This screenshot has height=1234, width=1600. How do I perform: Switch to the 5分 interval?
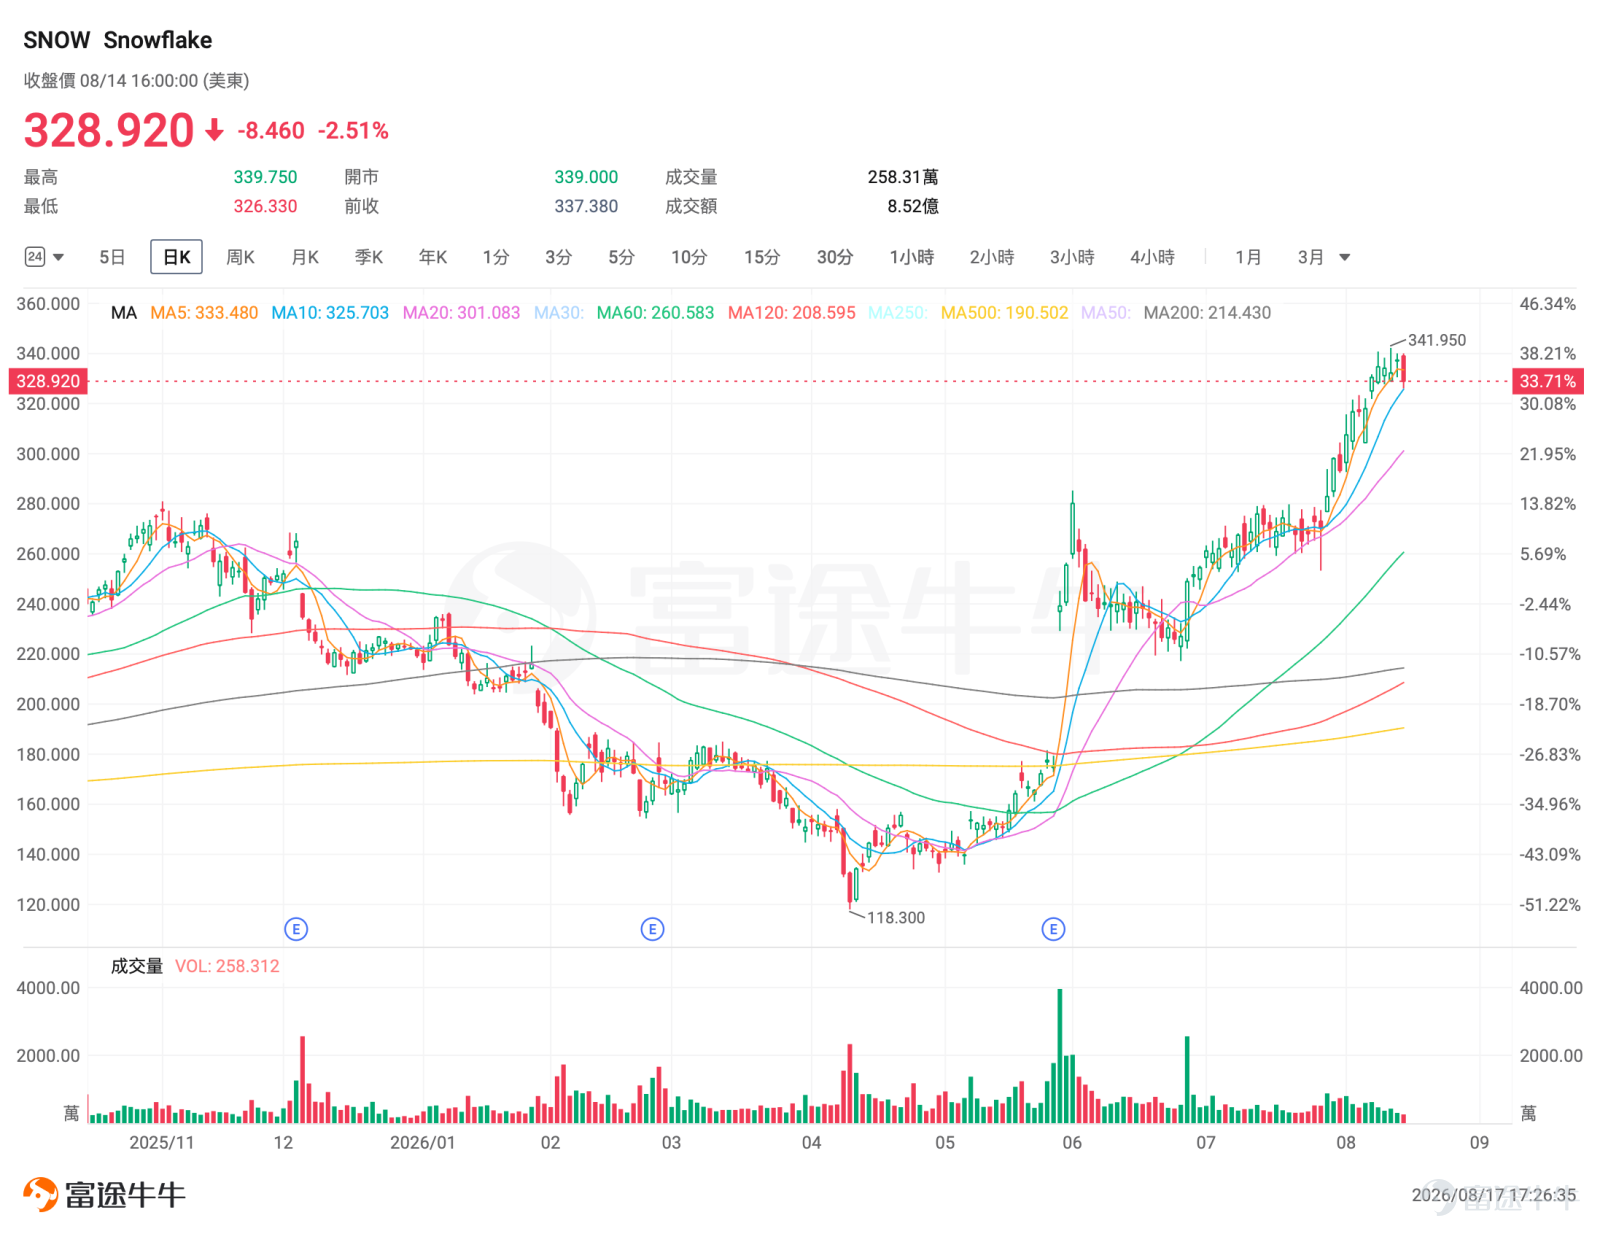[621, 257]
